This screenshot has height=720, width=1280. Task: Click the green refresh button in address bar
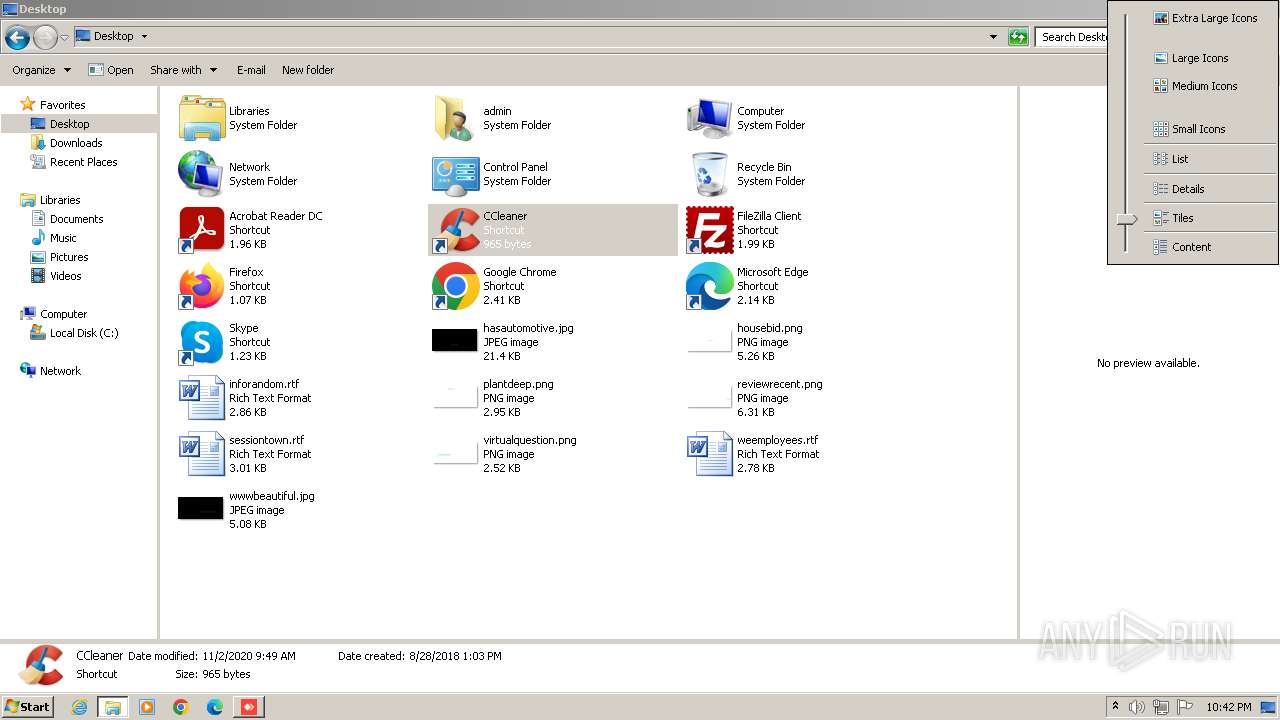pyautogui.click(x=1018, y=37)
